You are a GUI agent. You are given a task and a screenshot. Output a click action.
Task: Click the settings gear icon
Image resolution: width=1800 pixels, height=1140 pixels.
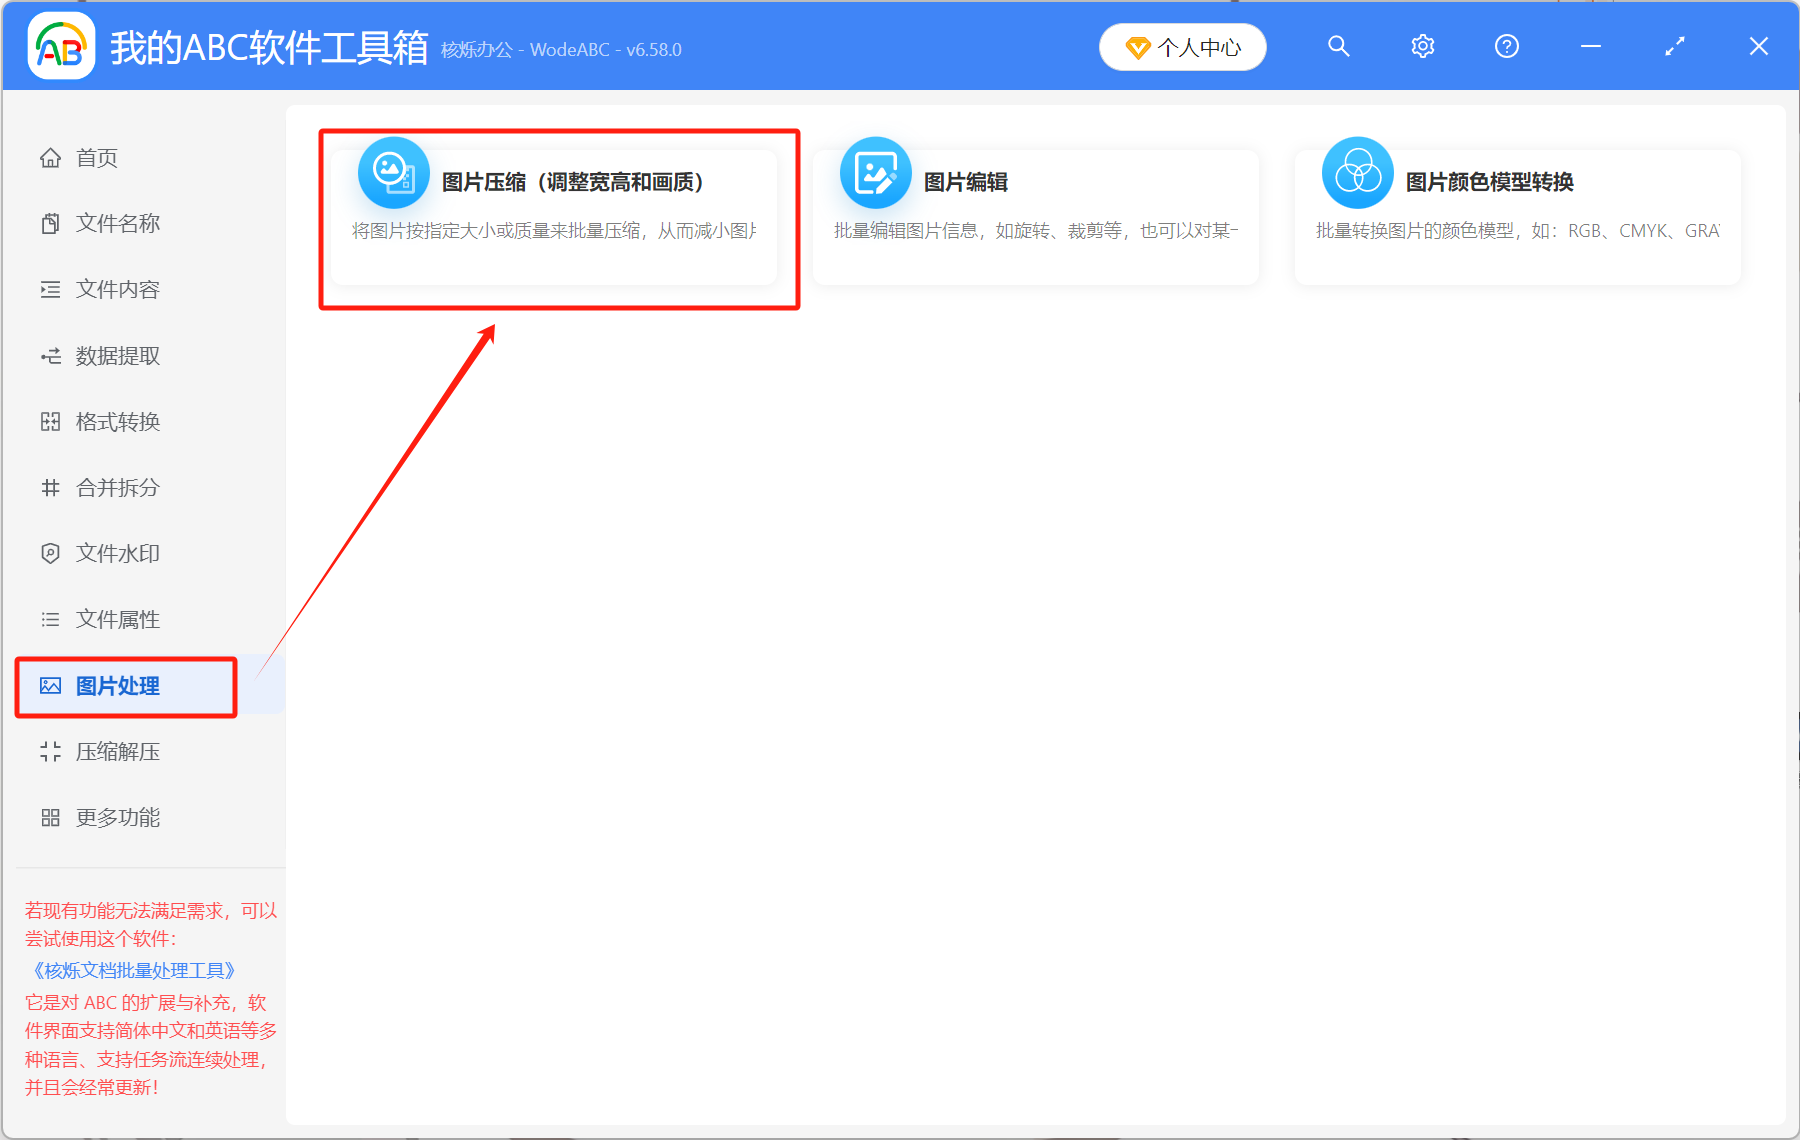tap(1422, 46)
